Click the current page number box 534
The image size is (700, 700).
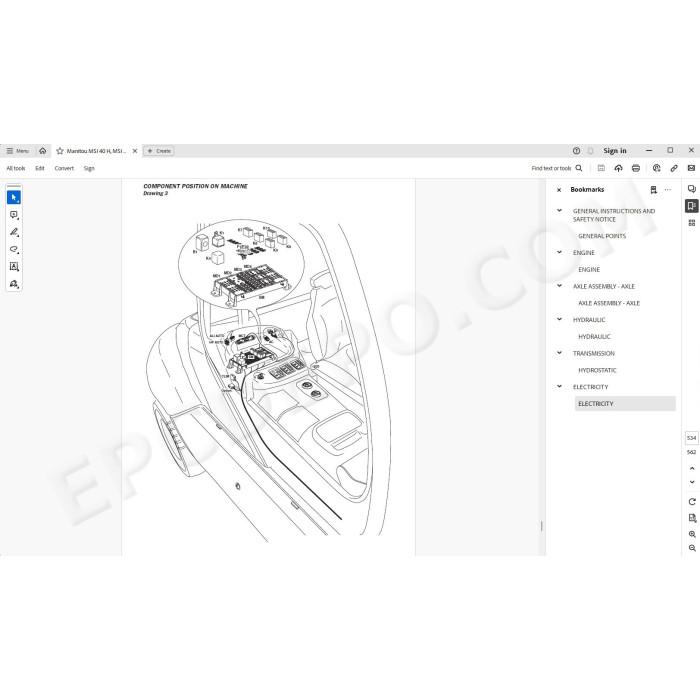click(x=692, y=438)
